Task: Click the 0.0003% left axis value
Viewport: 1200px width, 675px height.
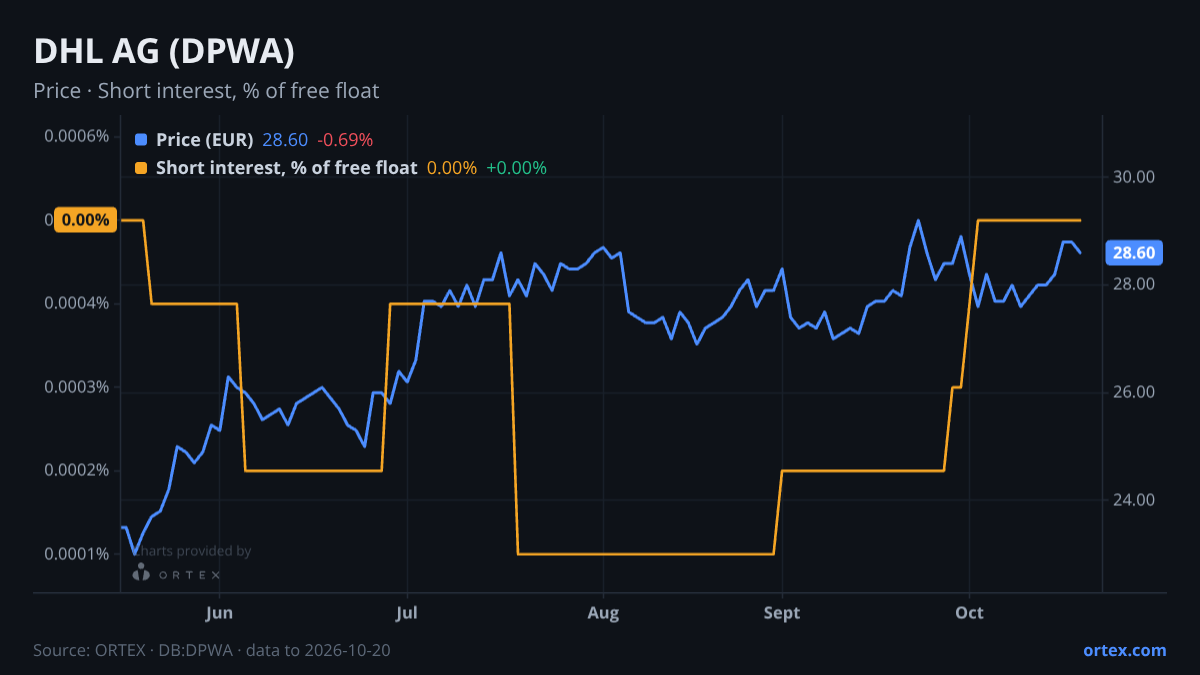Action: click(76, 387)
